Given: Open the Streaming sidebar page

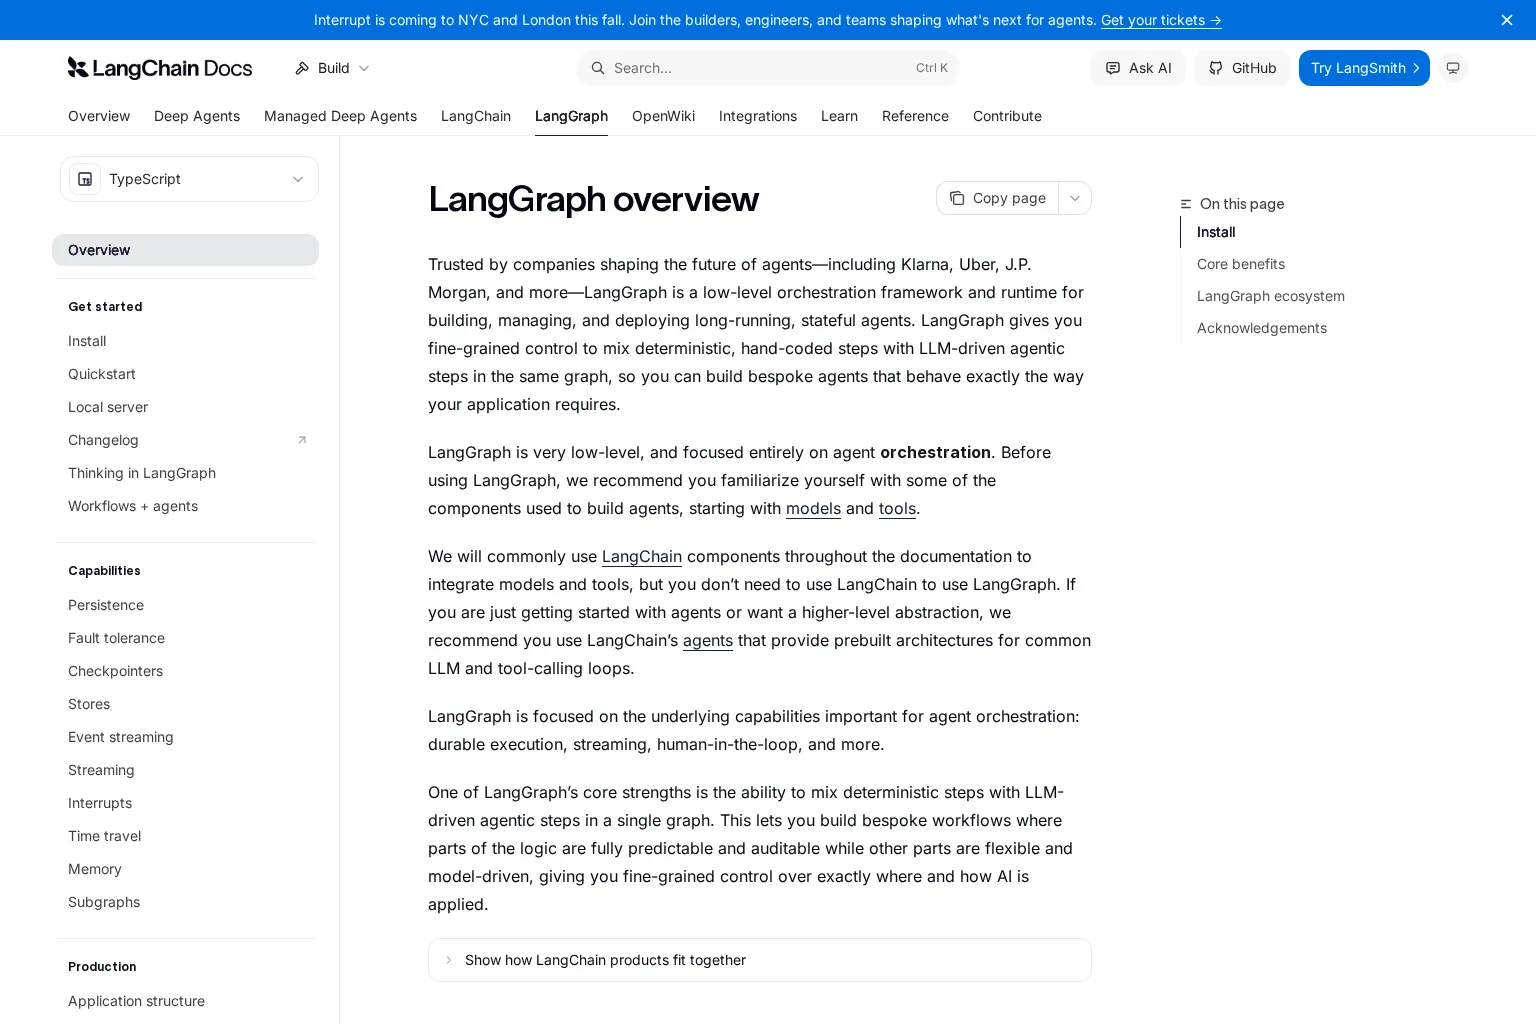Looking at the screenshot, I should [101, 770].
